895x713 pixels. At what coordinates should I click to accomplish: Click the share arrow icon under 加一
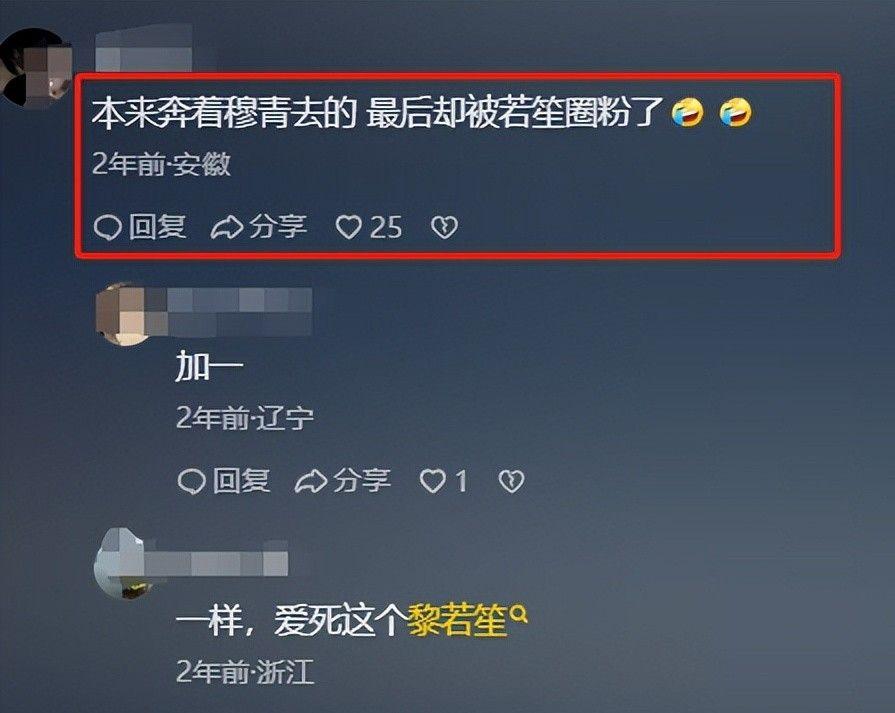[x=311, y=481]
